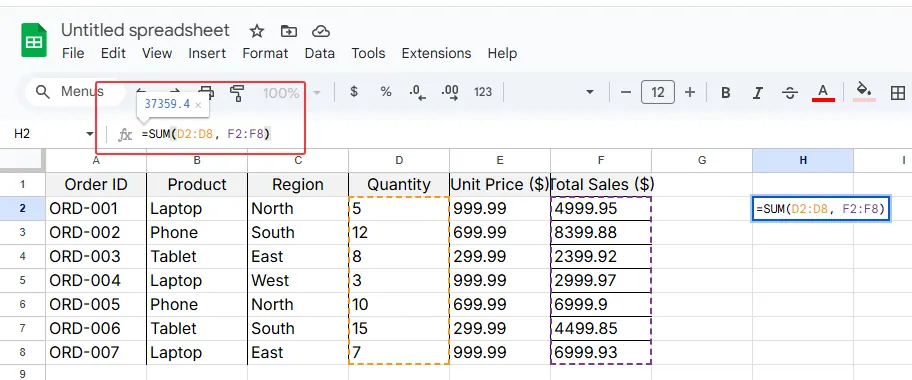
Task: Select Tablet cell in ORD-006 row
Action: tap(197, 329)
